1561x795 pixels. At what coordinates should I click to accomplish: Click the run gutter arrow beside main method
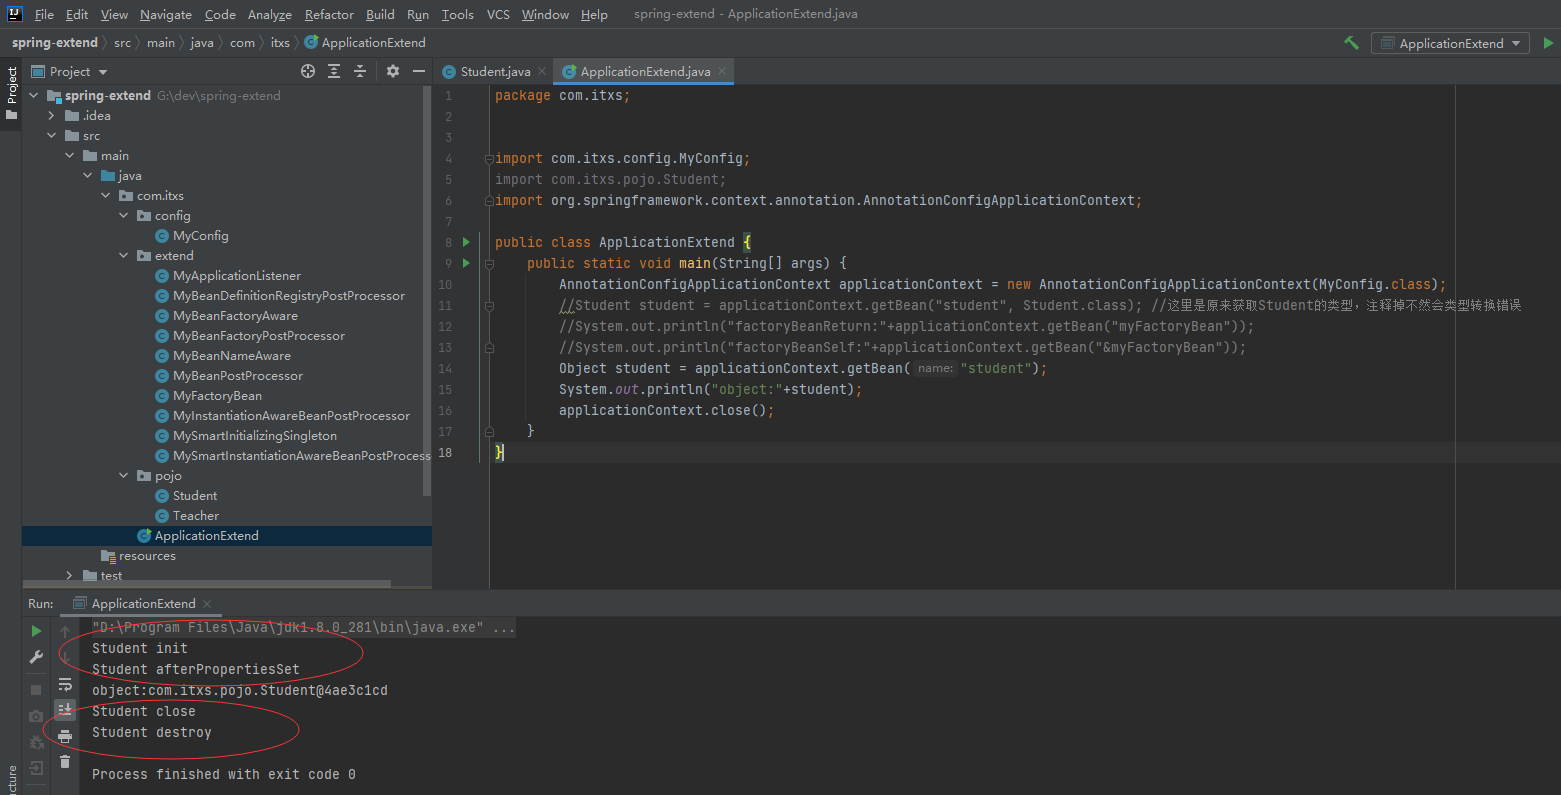point(466,263)
